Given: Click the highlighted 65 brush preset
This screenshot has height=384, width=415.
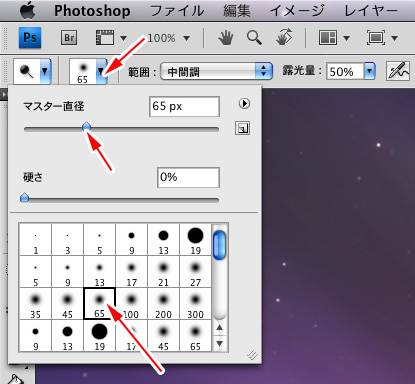Looking at the screenshot, I should [x=99, y=304].
